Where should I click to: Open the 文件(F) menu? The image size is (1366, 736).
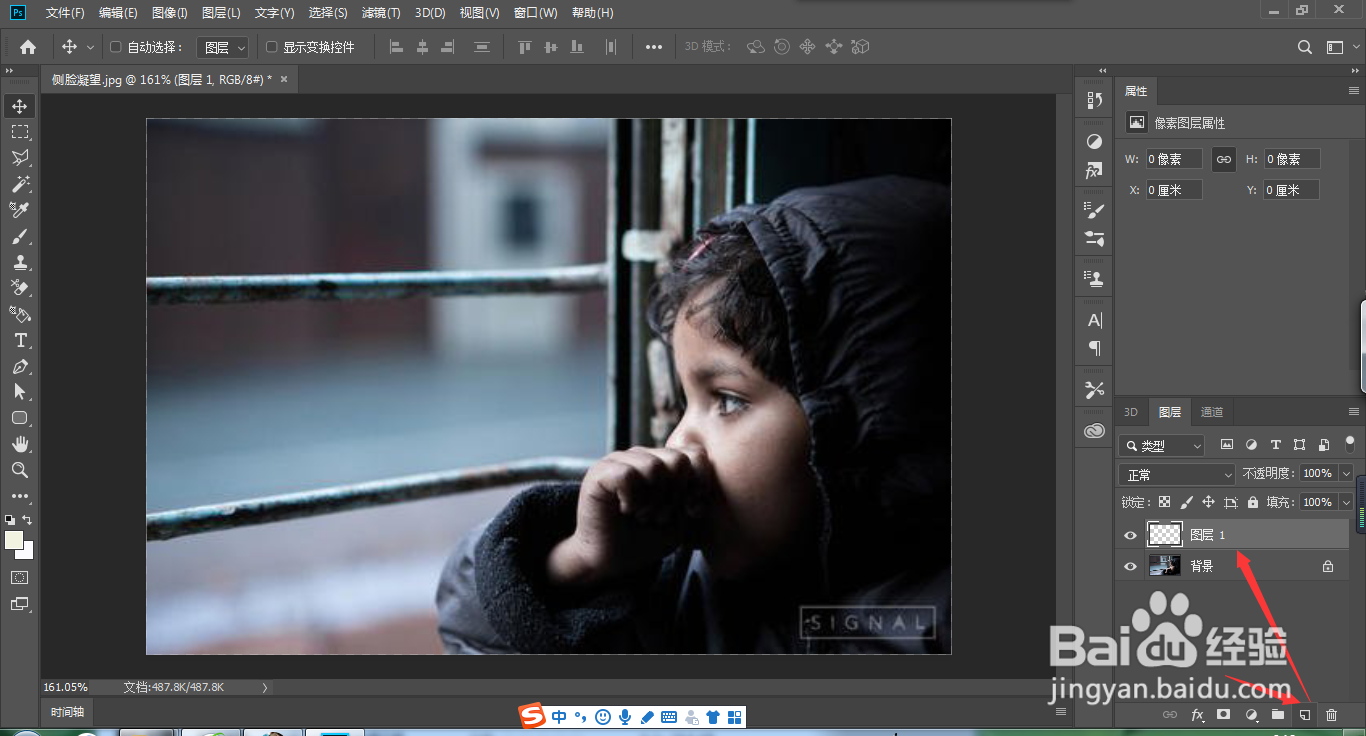[65, 13]
